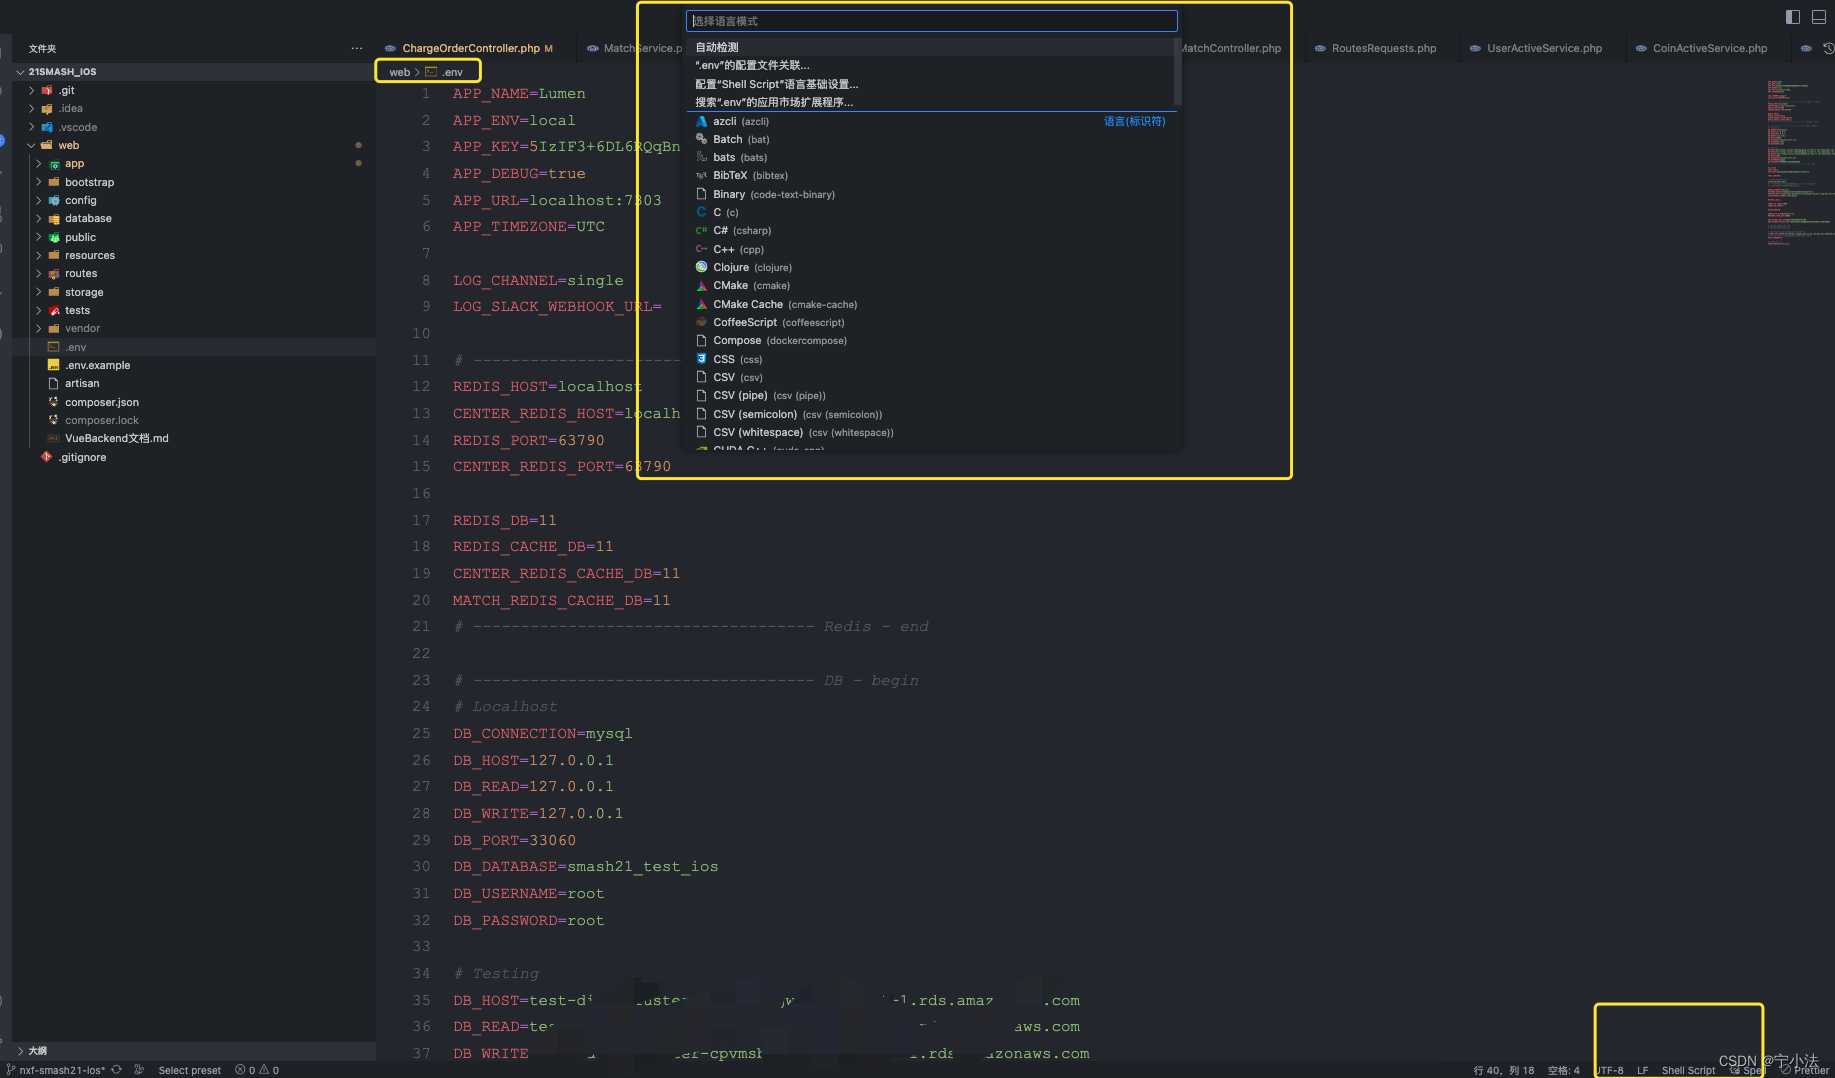Viewport: 1835px width, 1078px height.
Task: Choose ".env"的配置文件关联 option
Action: [931, 65]
